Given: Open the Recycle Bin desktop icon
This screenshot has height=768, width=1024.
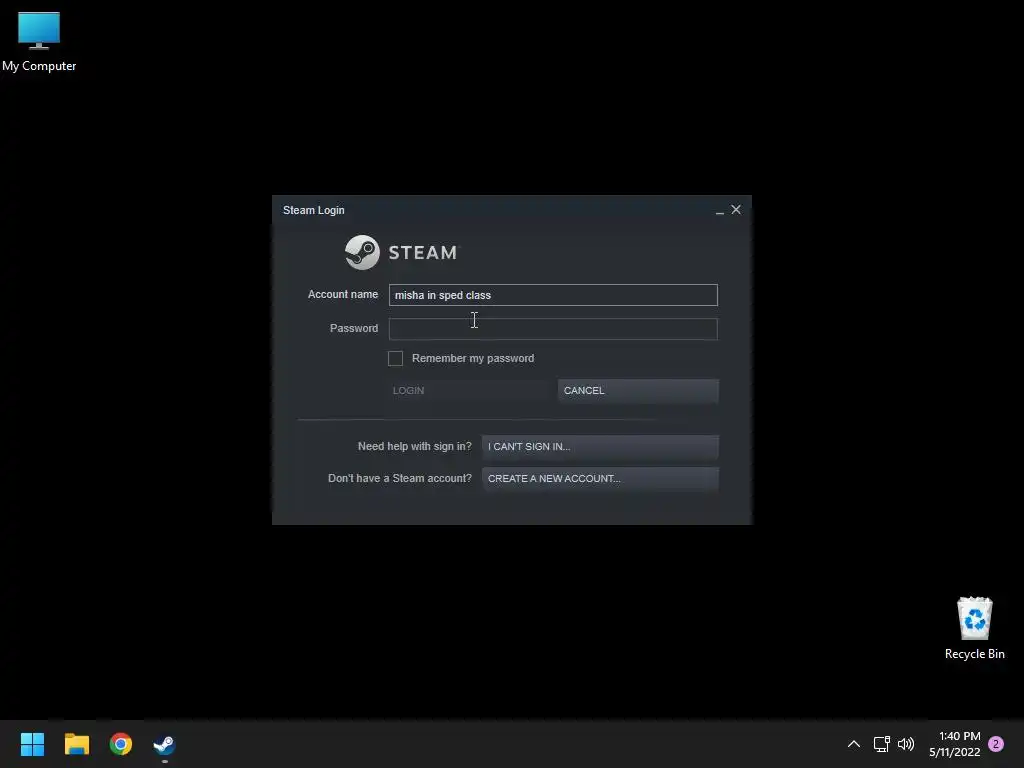Looking at the screenshot, I should point(974,628).
